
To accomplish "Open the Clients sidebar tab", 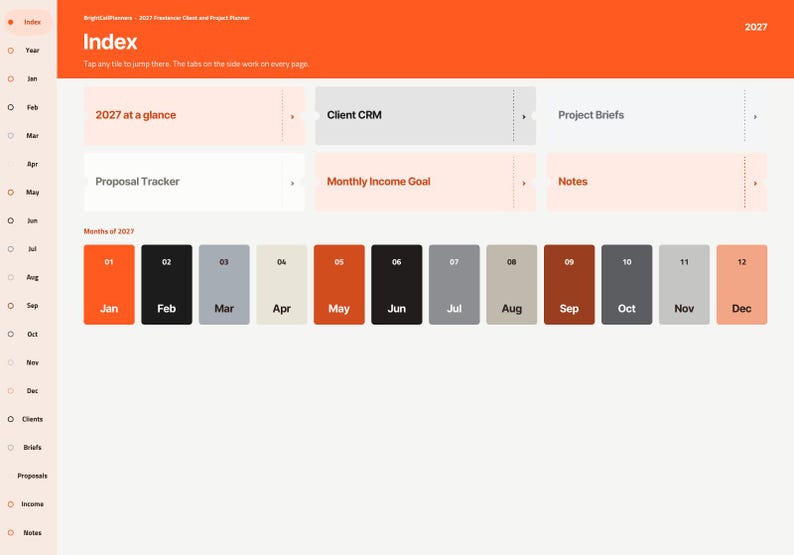I will tap(28, 419).
